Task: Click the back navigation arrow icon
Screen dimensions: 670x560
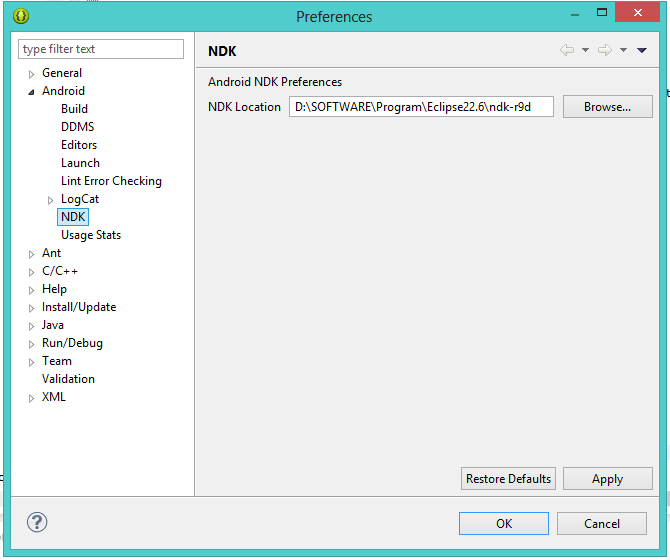Action: (x=567, y=50)
